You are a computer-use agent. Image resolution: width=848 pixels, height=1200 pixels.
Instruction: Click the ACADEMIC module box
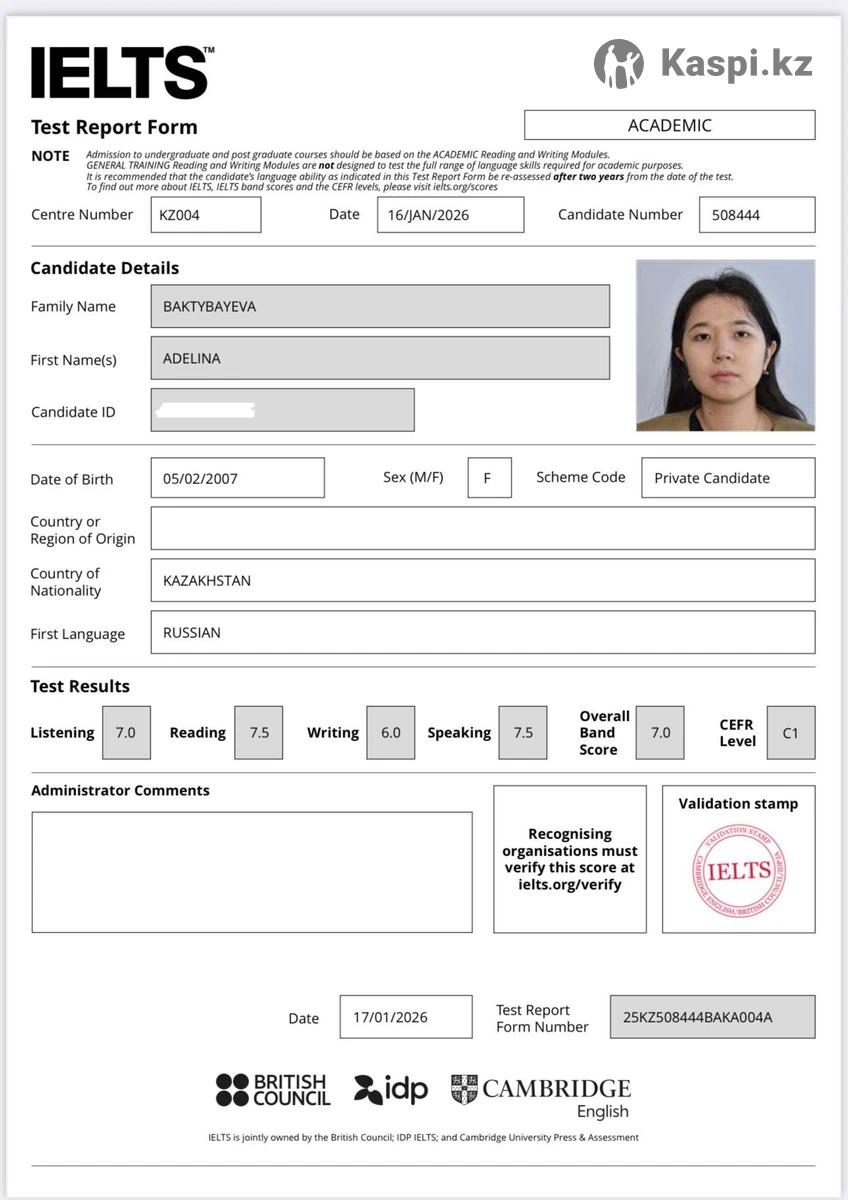tap(669, 125)
